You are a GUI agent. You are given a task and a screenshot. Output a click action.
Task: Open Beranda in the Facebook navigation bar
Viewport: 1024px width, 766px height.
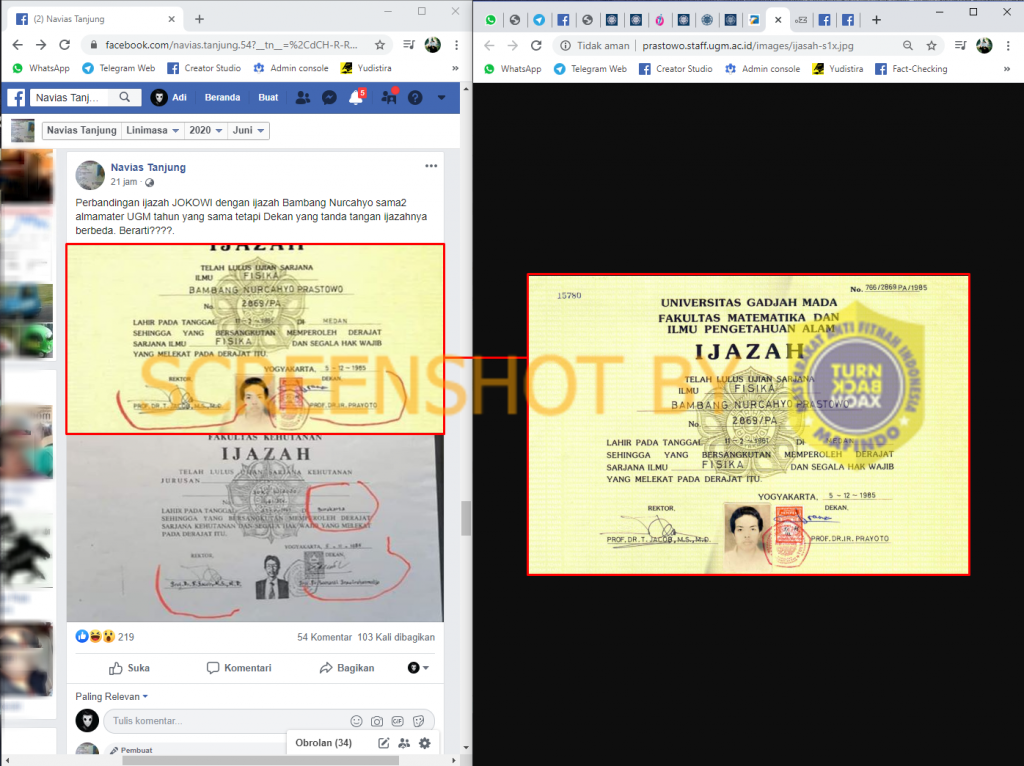pyautogui.click(x=222, y=97)
